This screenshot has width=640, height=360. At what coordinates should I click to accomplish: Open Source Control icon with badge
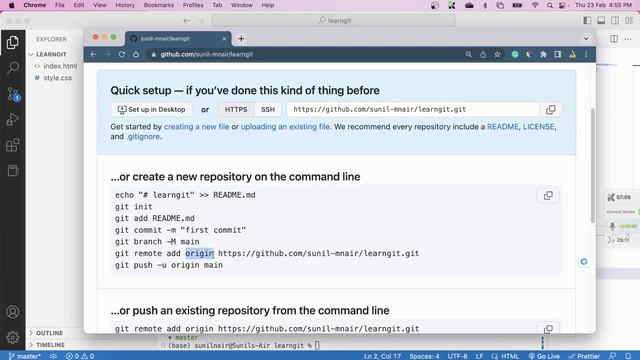coord(13,94)
